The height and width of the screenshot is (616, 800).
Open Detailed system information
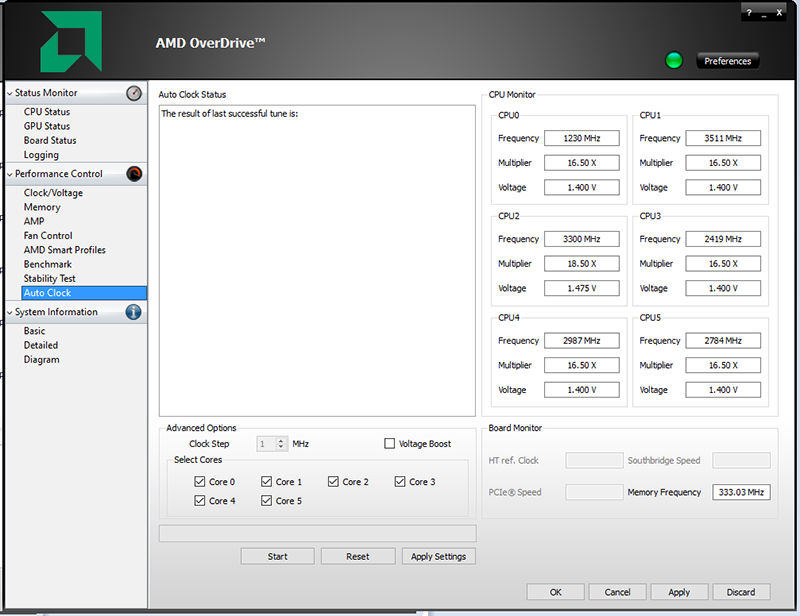tap(41, 345)
